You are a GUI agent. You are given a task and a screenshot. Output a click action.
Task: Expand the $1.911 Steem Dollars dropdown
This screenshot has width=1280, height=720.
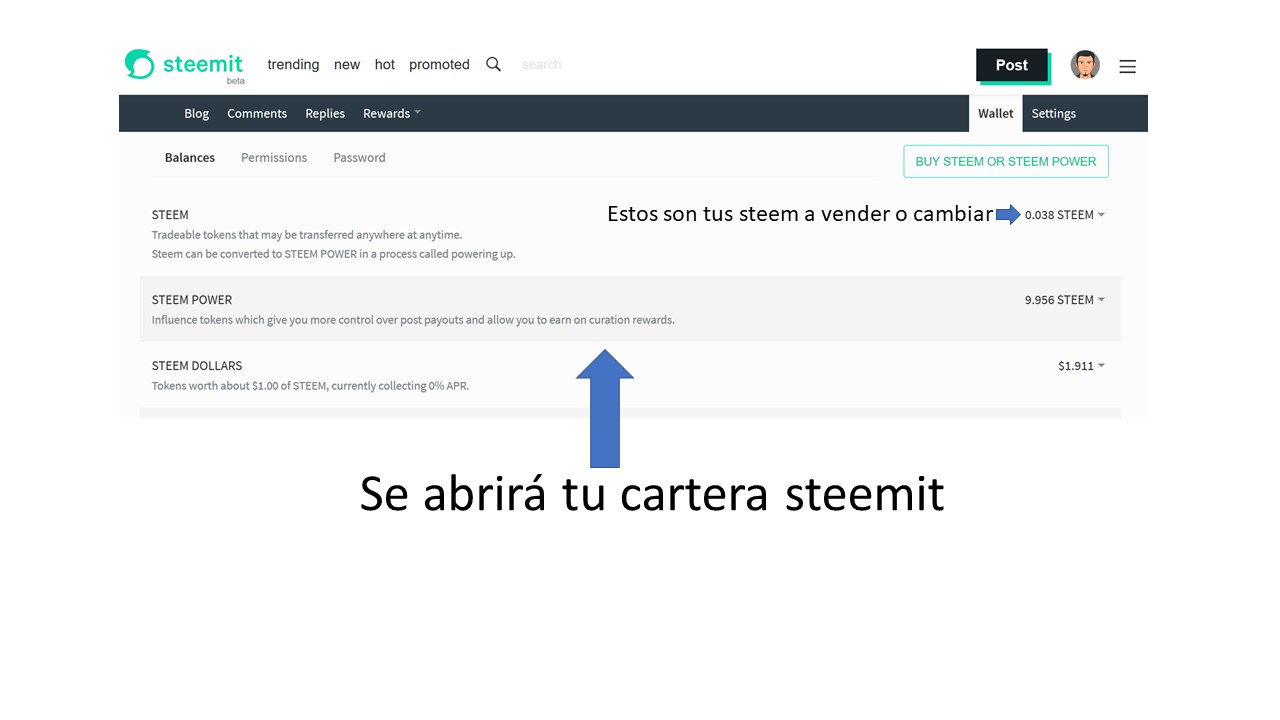[x=1082, y=366]
